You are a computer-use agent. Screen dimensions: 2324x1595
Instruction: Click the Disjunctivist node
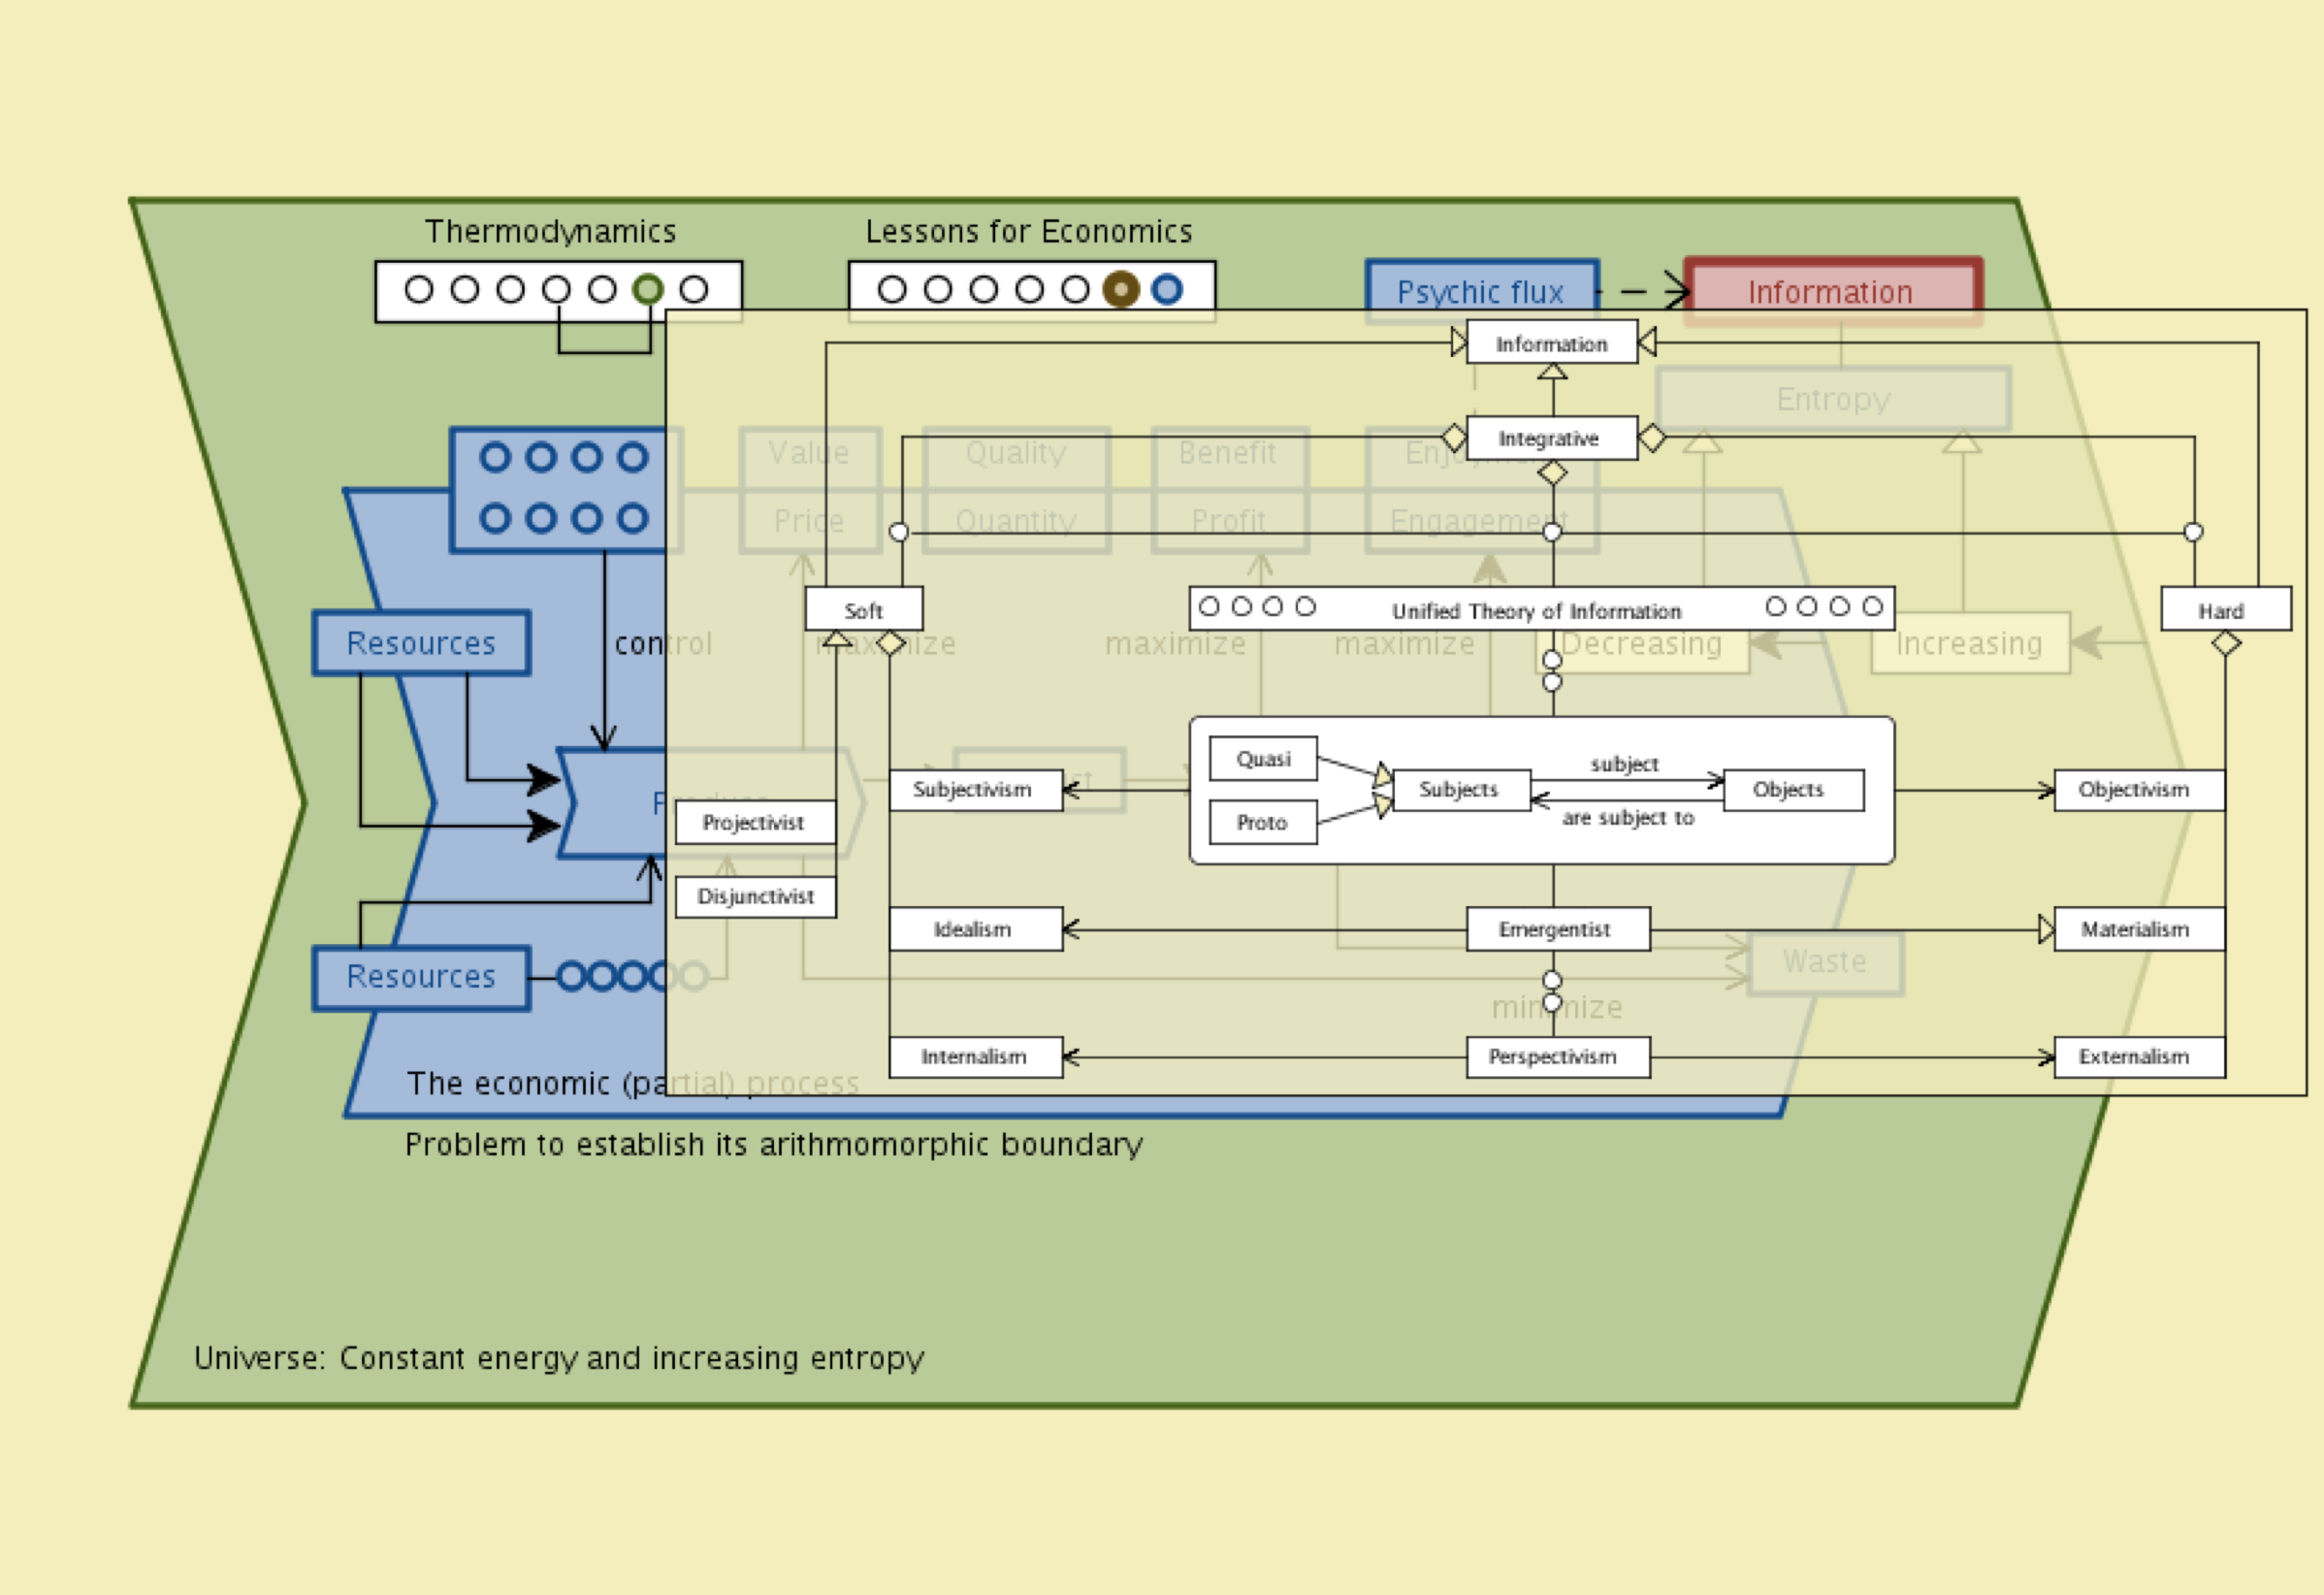pos(755,897)
